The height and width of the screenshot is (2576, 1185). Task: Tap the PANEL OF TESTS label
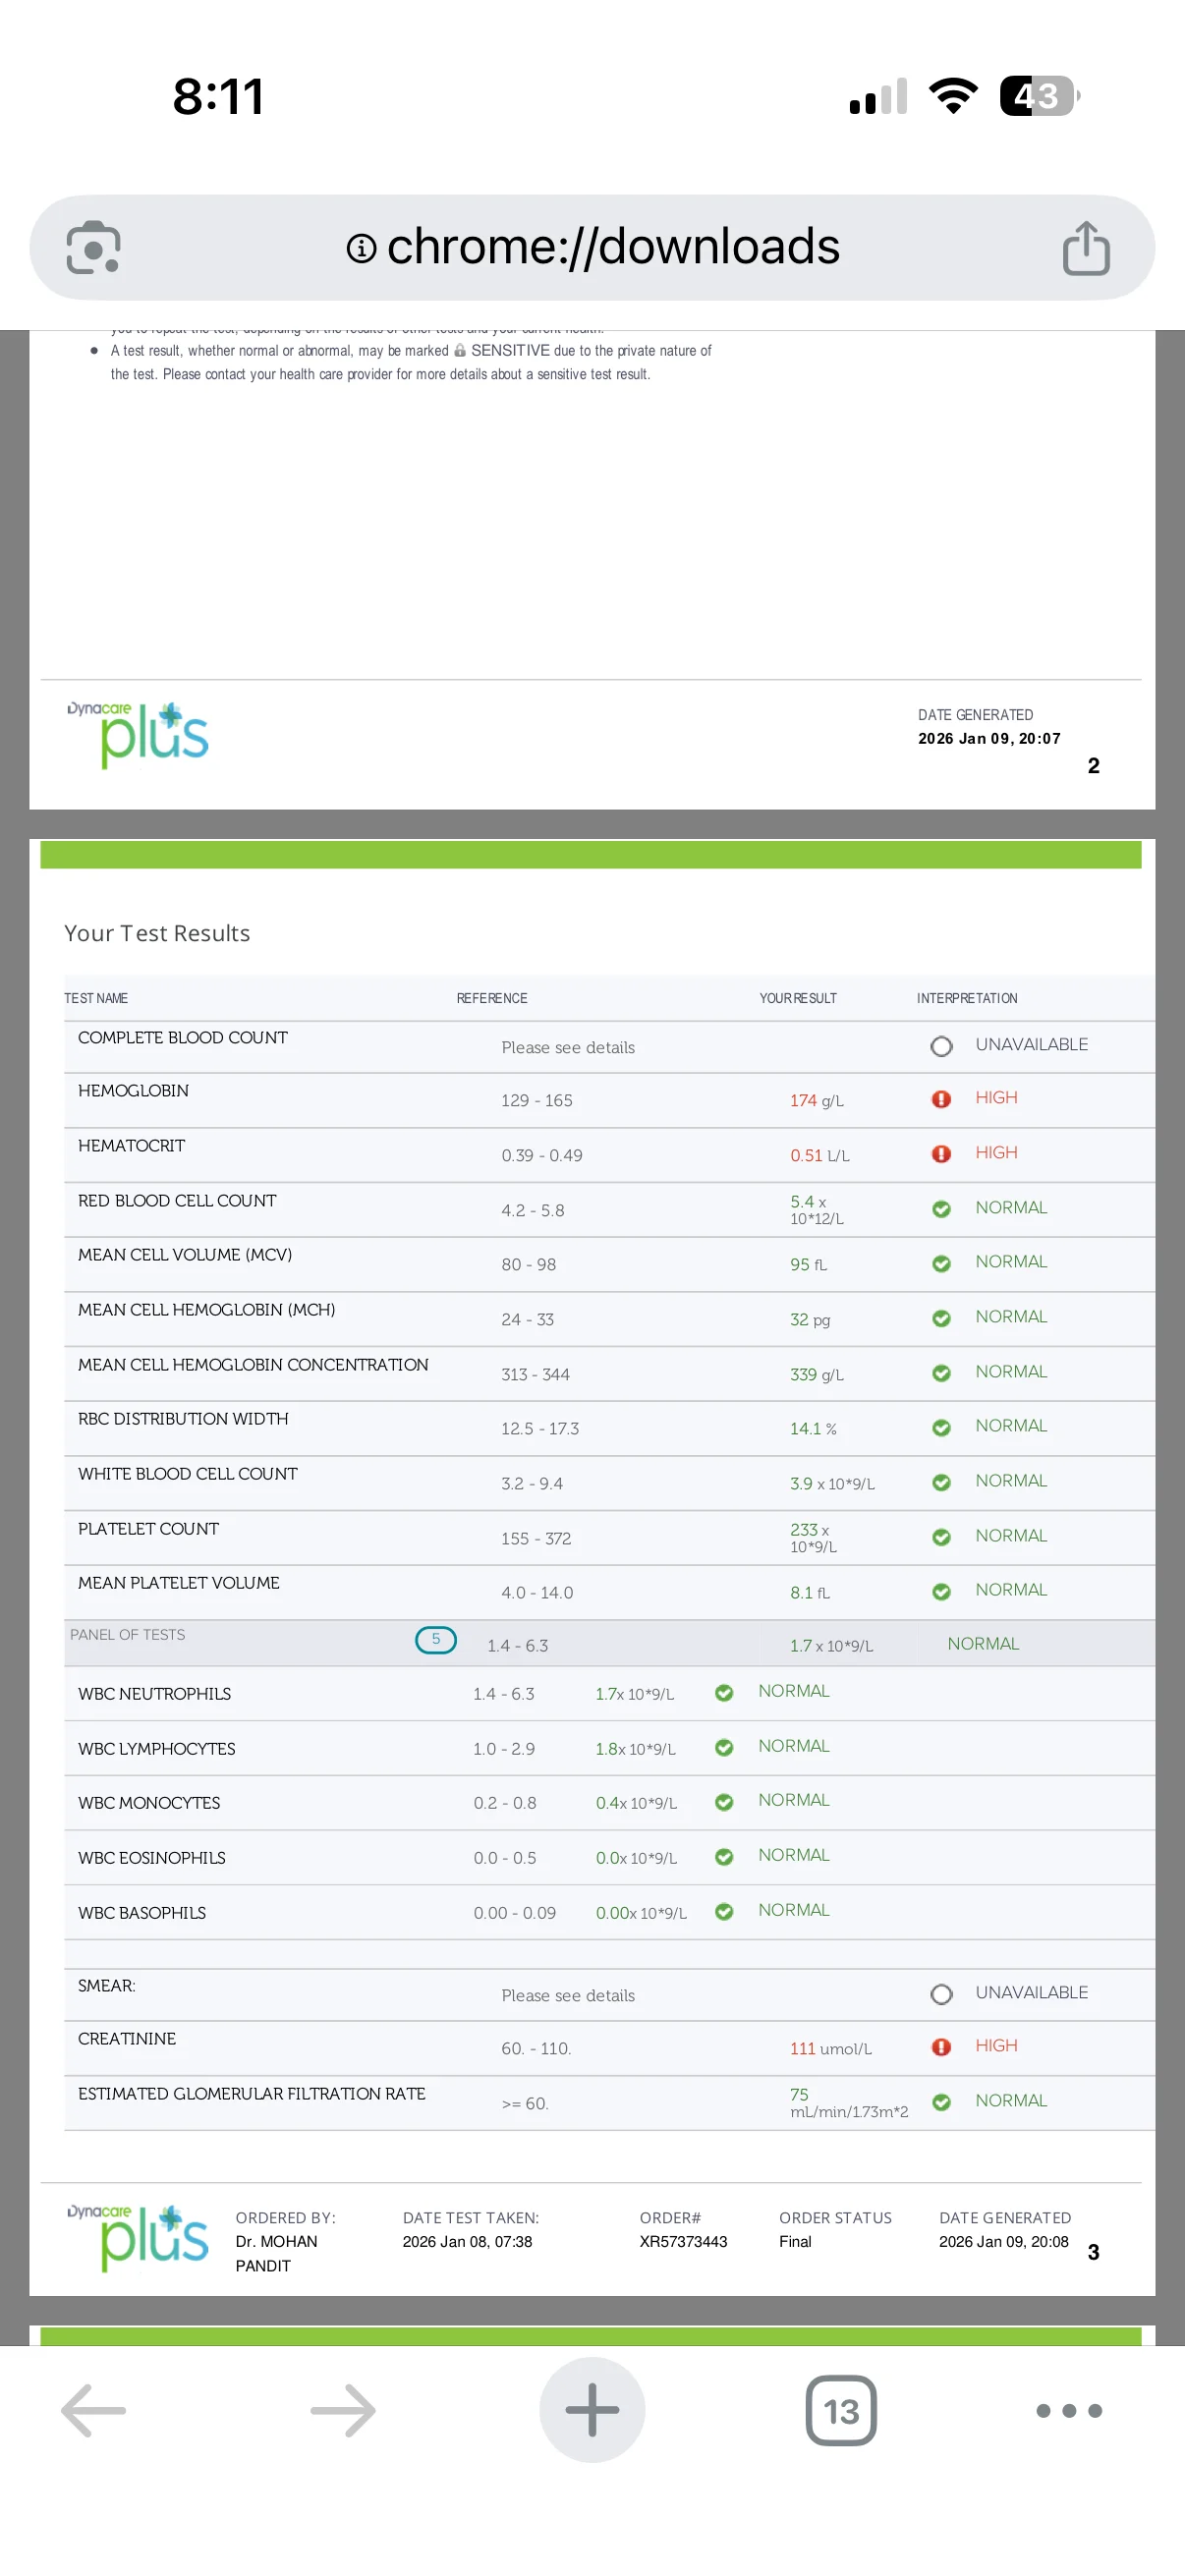pos(127,1634)
